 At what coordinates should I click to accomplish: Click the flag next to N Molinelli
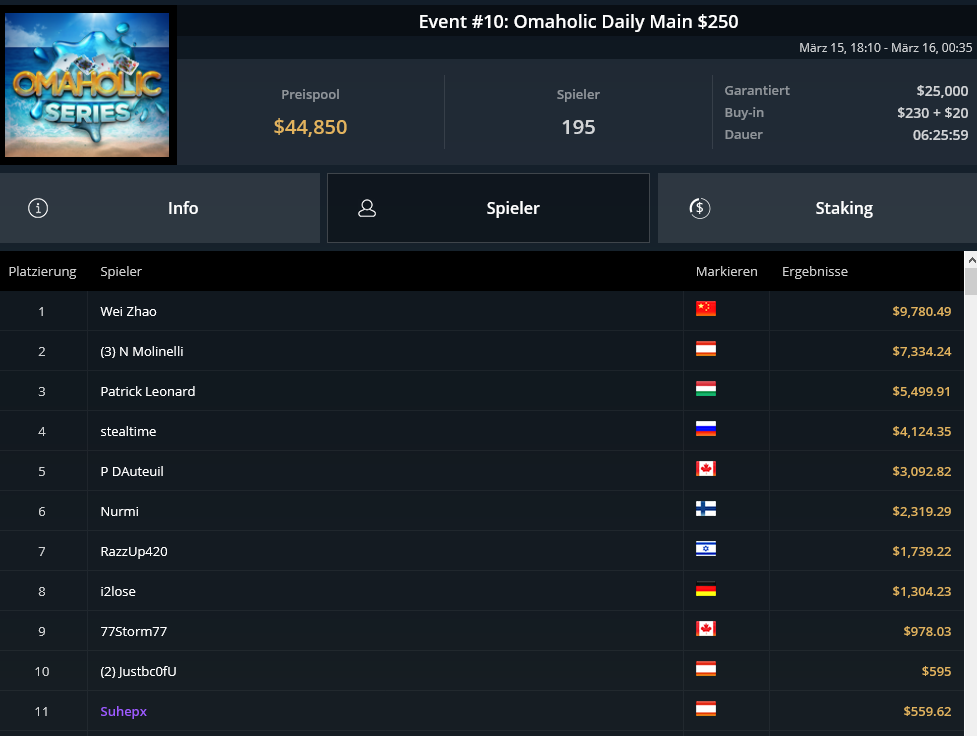[x=706, y=348]
